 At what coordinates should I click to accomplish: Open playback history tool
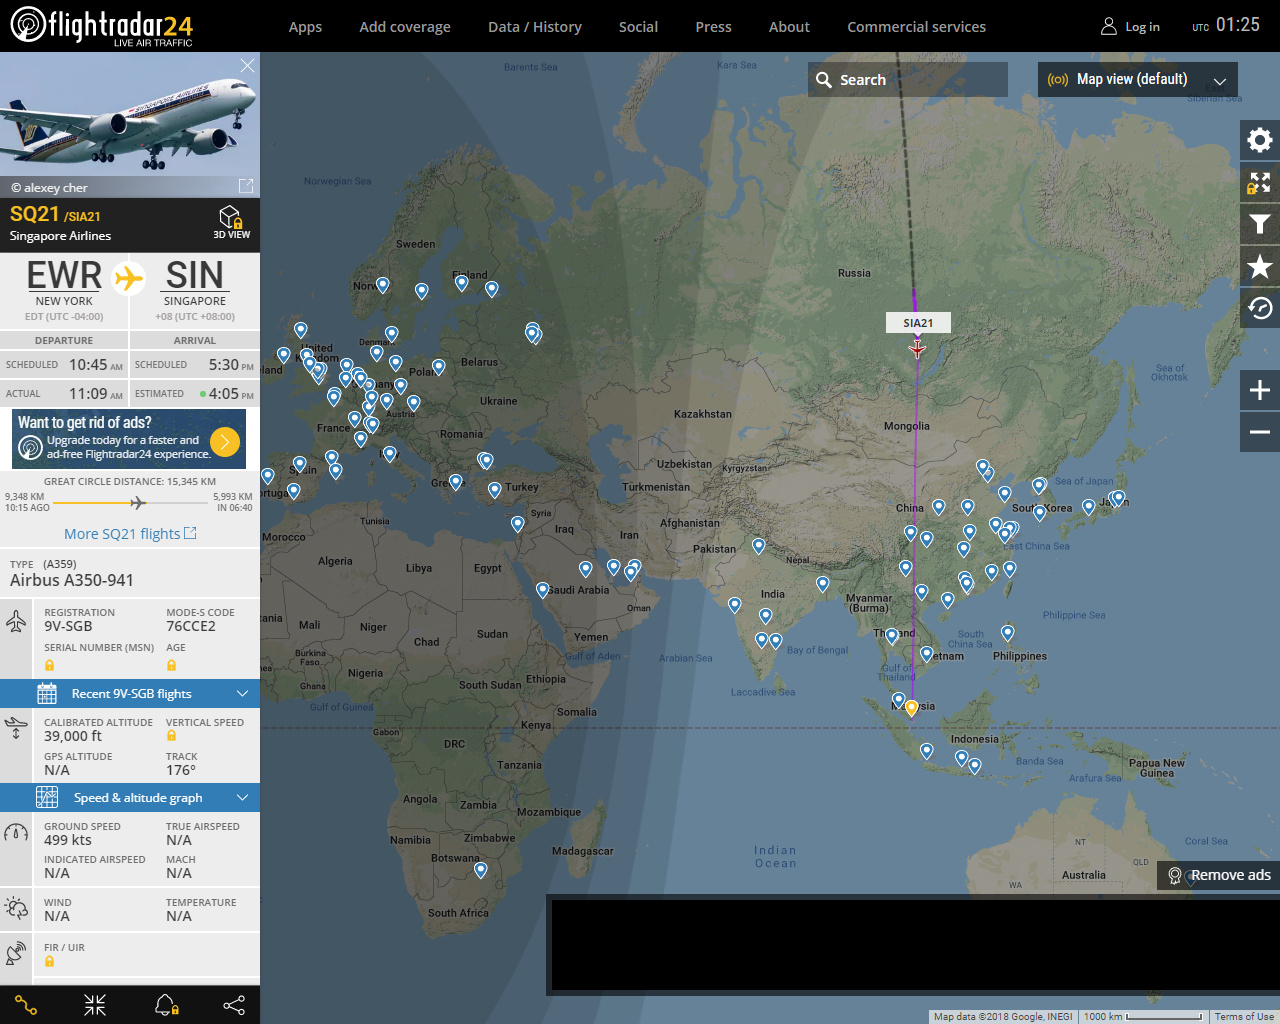coord(1260,308)
